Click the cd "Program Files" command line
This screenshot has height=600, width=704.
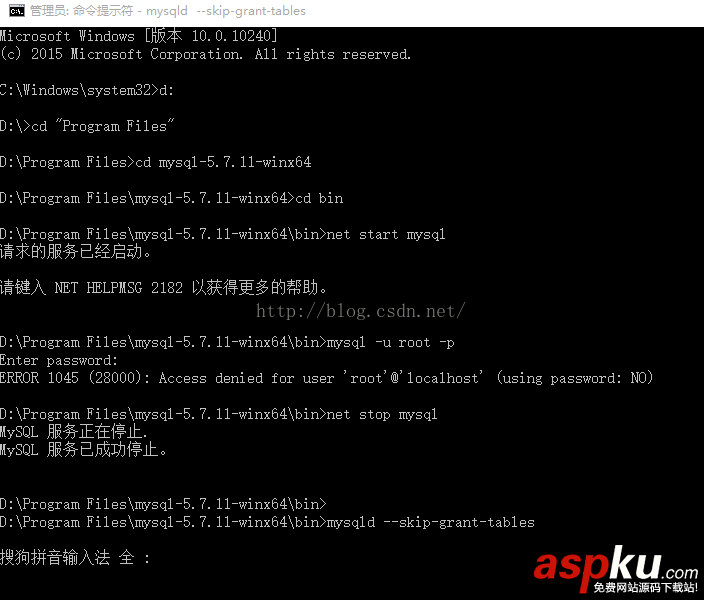87,126
